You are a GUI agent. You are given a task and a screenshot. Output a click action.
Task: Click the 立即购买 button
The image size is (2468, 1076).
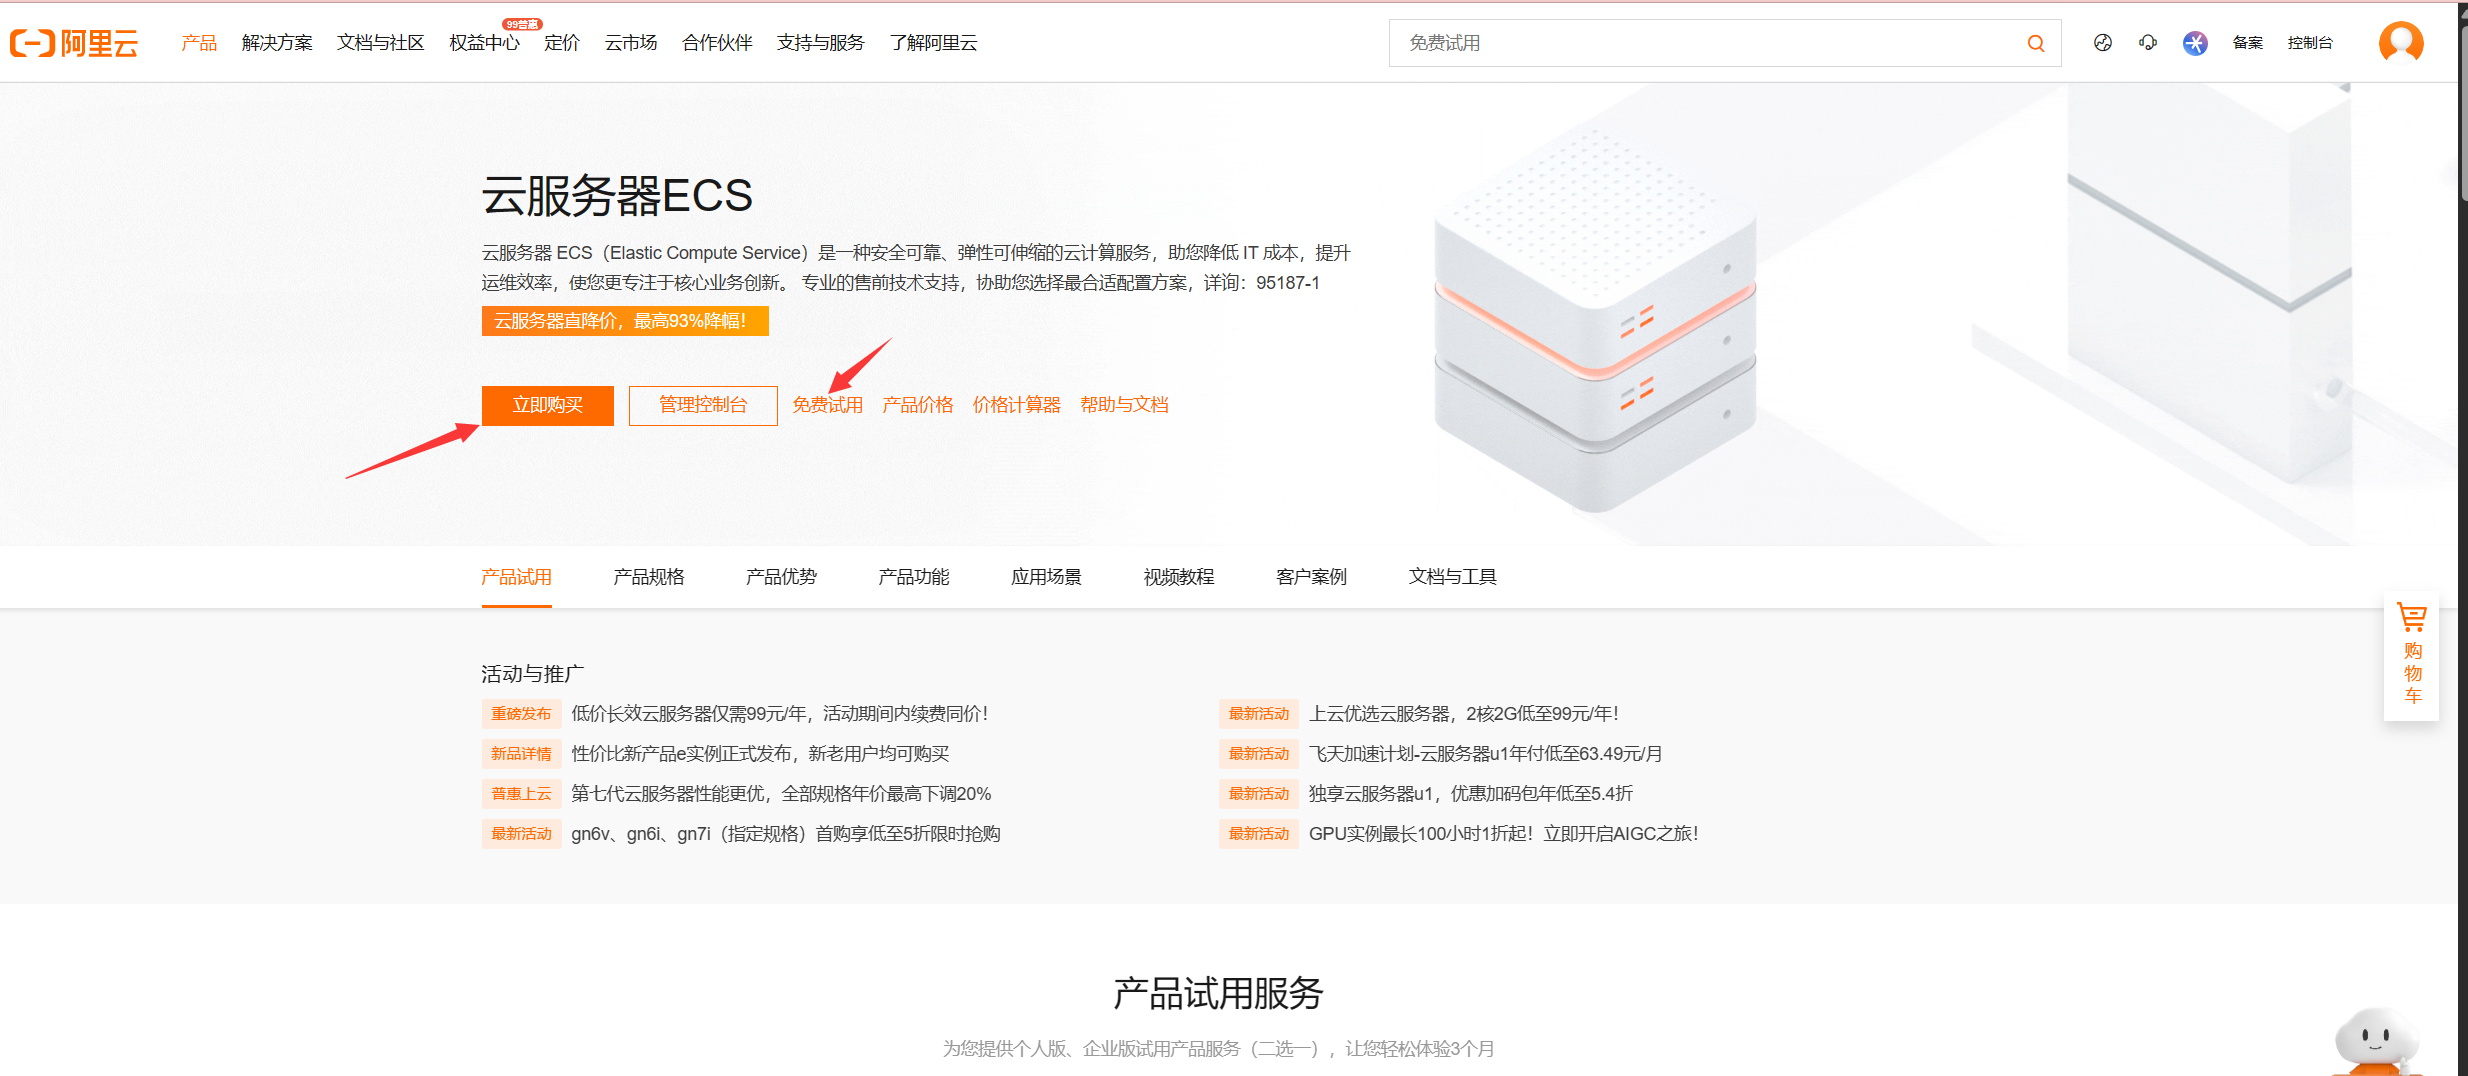click(548, 405)
